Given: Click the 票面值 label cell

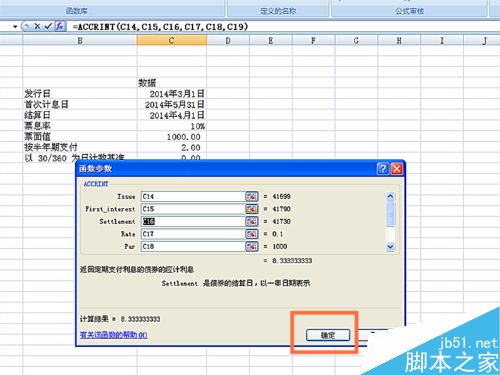Looking at the screenshot, I should pos(80,137).
